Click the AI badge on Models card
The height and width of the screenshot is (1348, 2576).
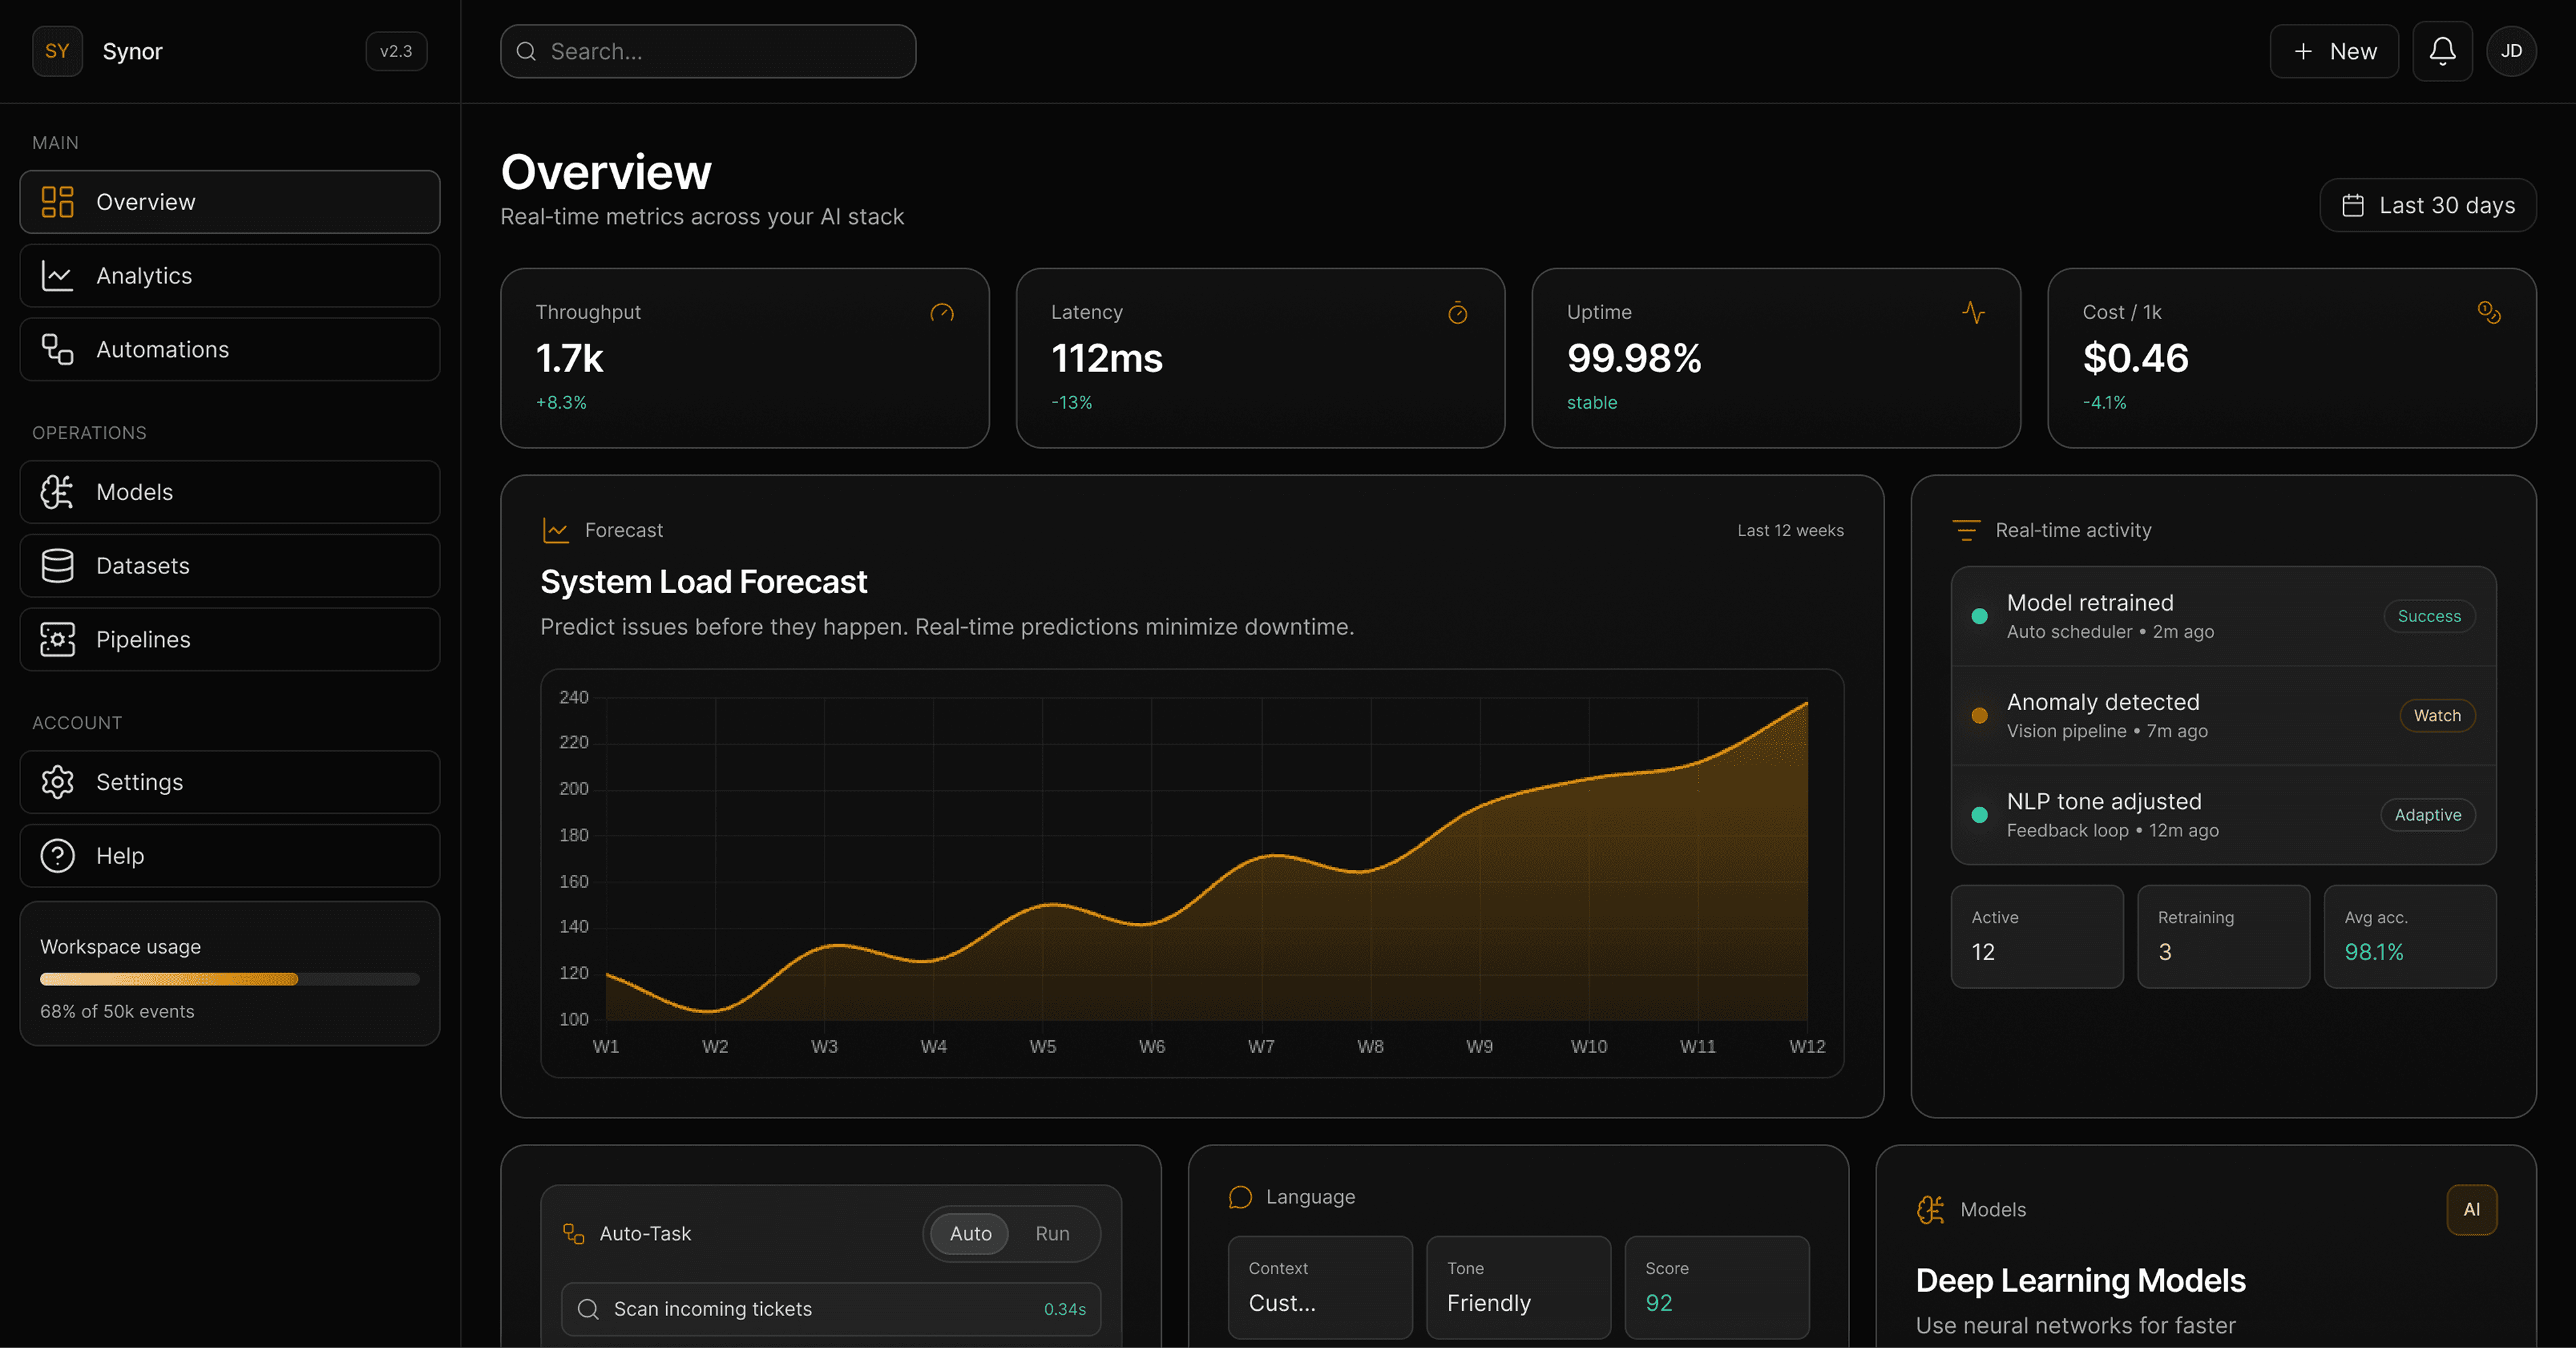[x=2473, y=1209]
